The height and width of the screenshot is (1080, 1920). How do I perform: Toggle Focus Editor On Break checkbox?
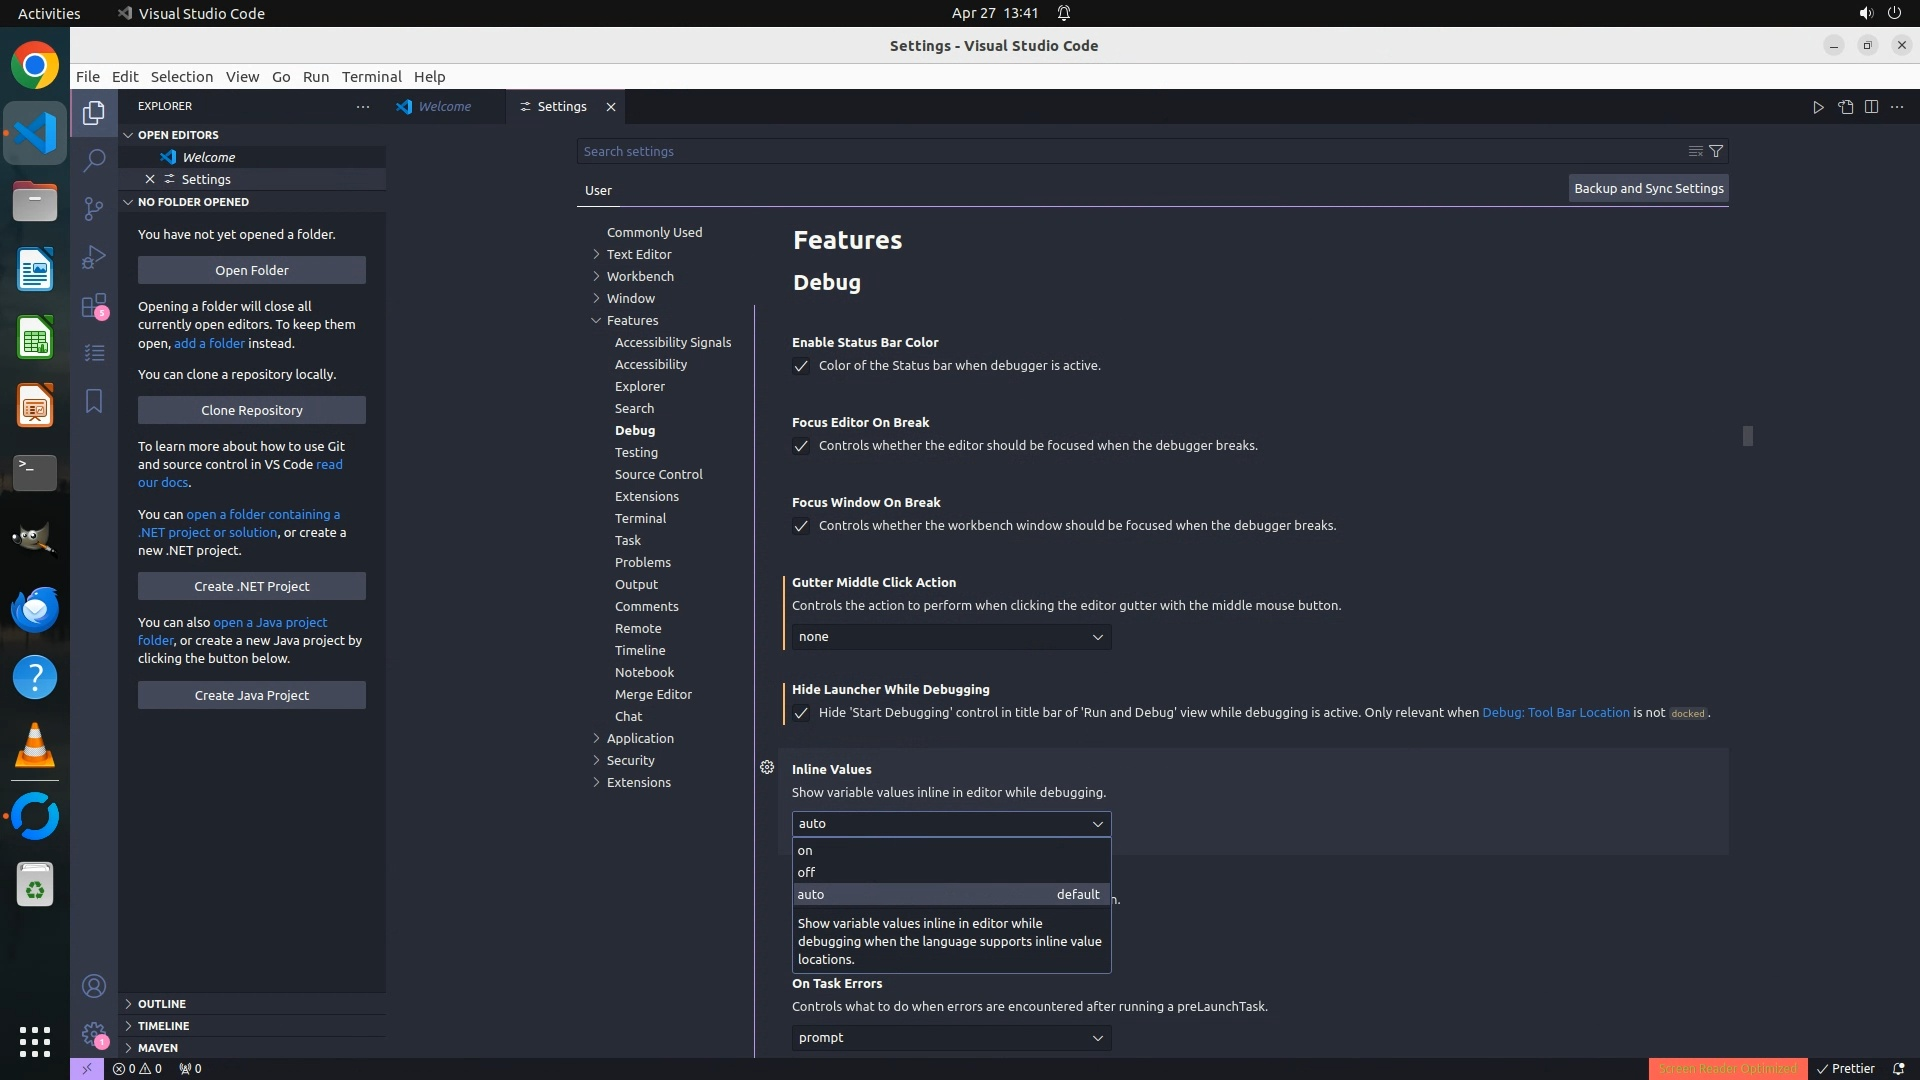[x=801, y=446]
